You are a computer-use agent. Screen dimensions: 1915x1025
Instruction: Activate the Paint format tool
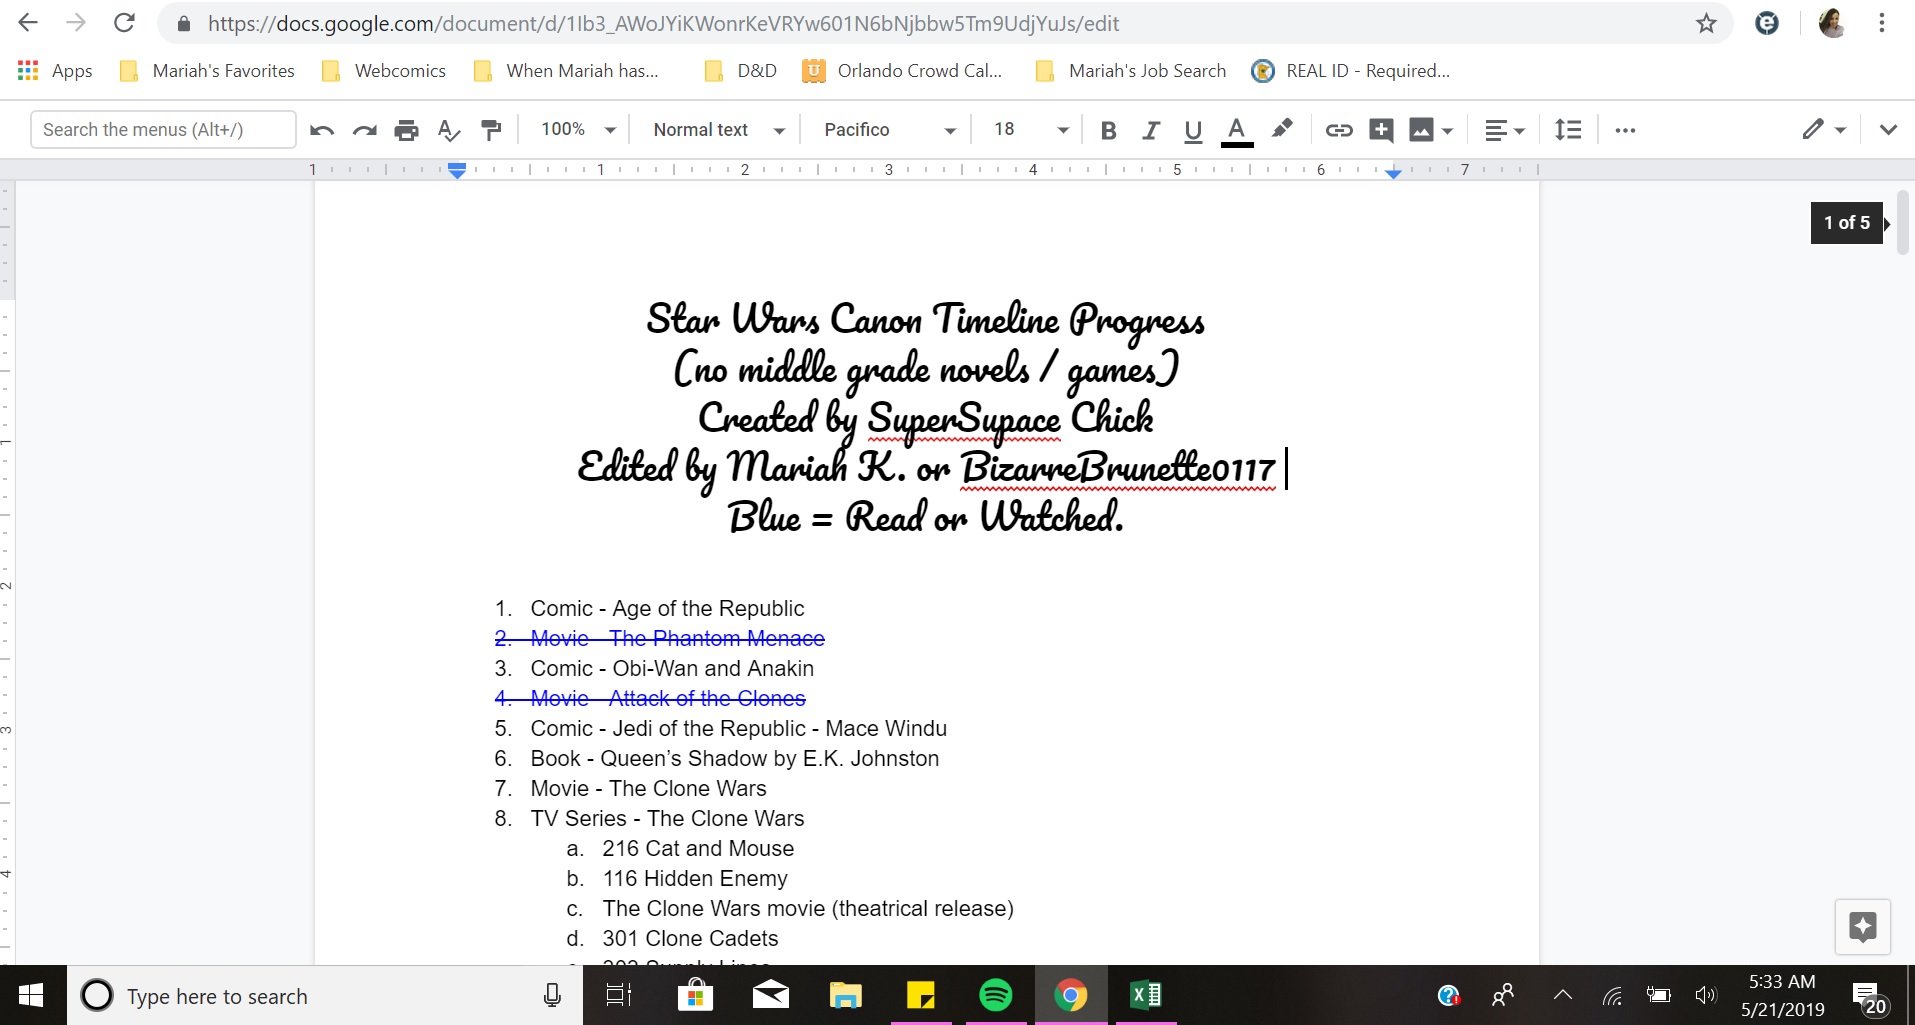[490, 129]
